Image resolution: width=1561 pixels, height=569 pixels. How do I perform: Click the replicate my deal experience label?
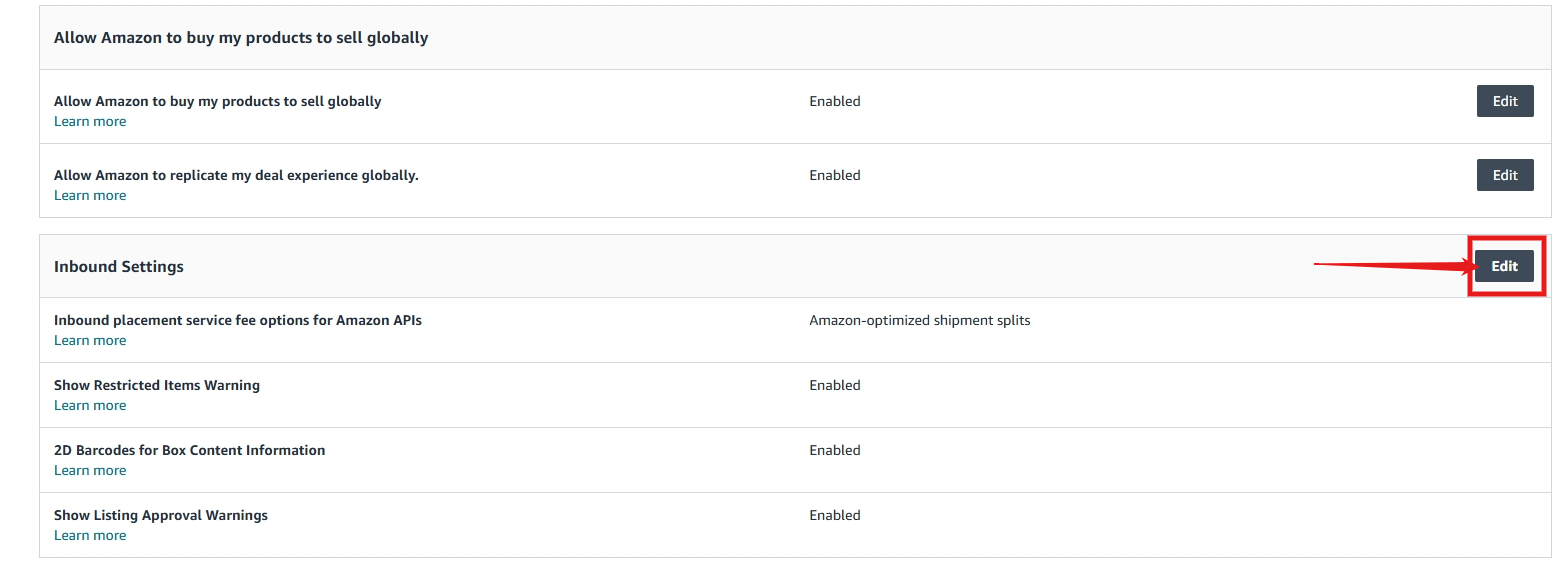[236, 175]
